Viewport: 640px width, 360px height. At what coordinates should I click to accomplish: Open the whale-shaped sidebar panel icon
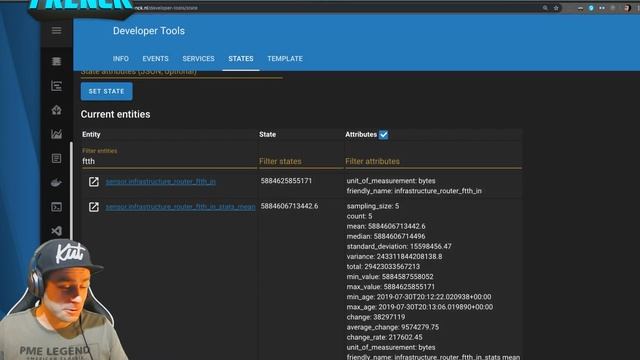pos(56,182)
